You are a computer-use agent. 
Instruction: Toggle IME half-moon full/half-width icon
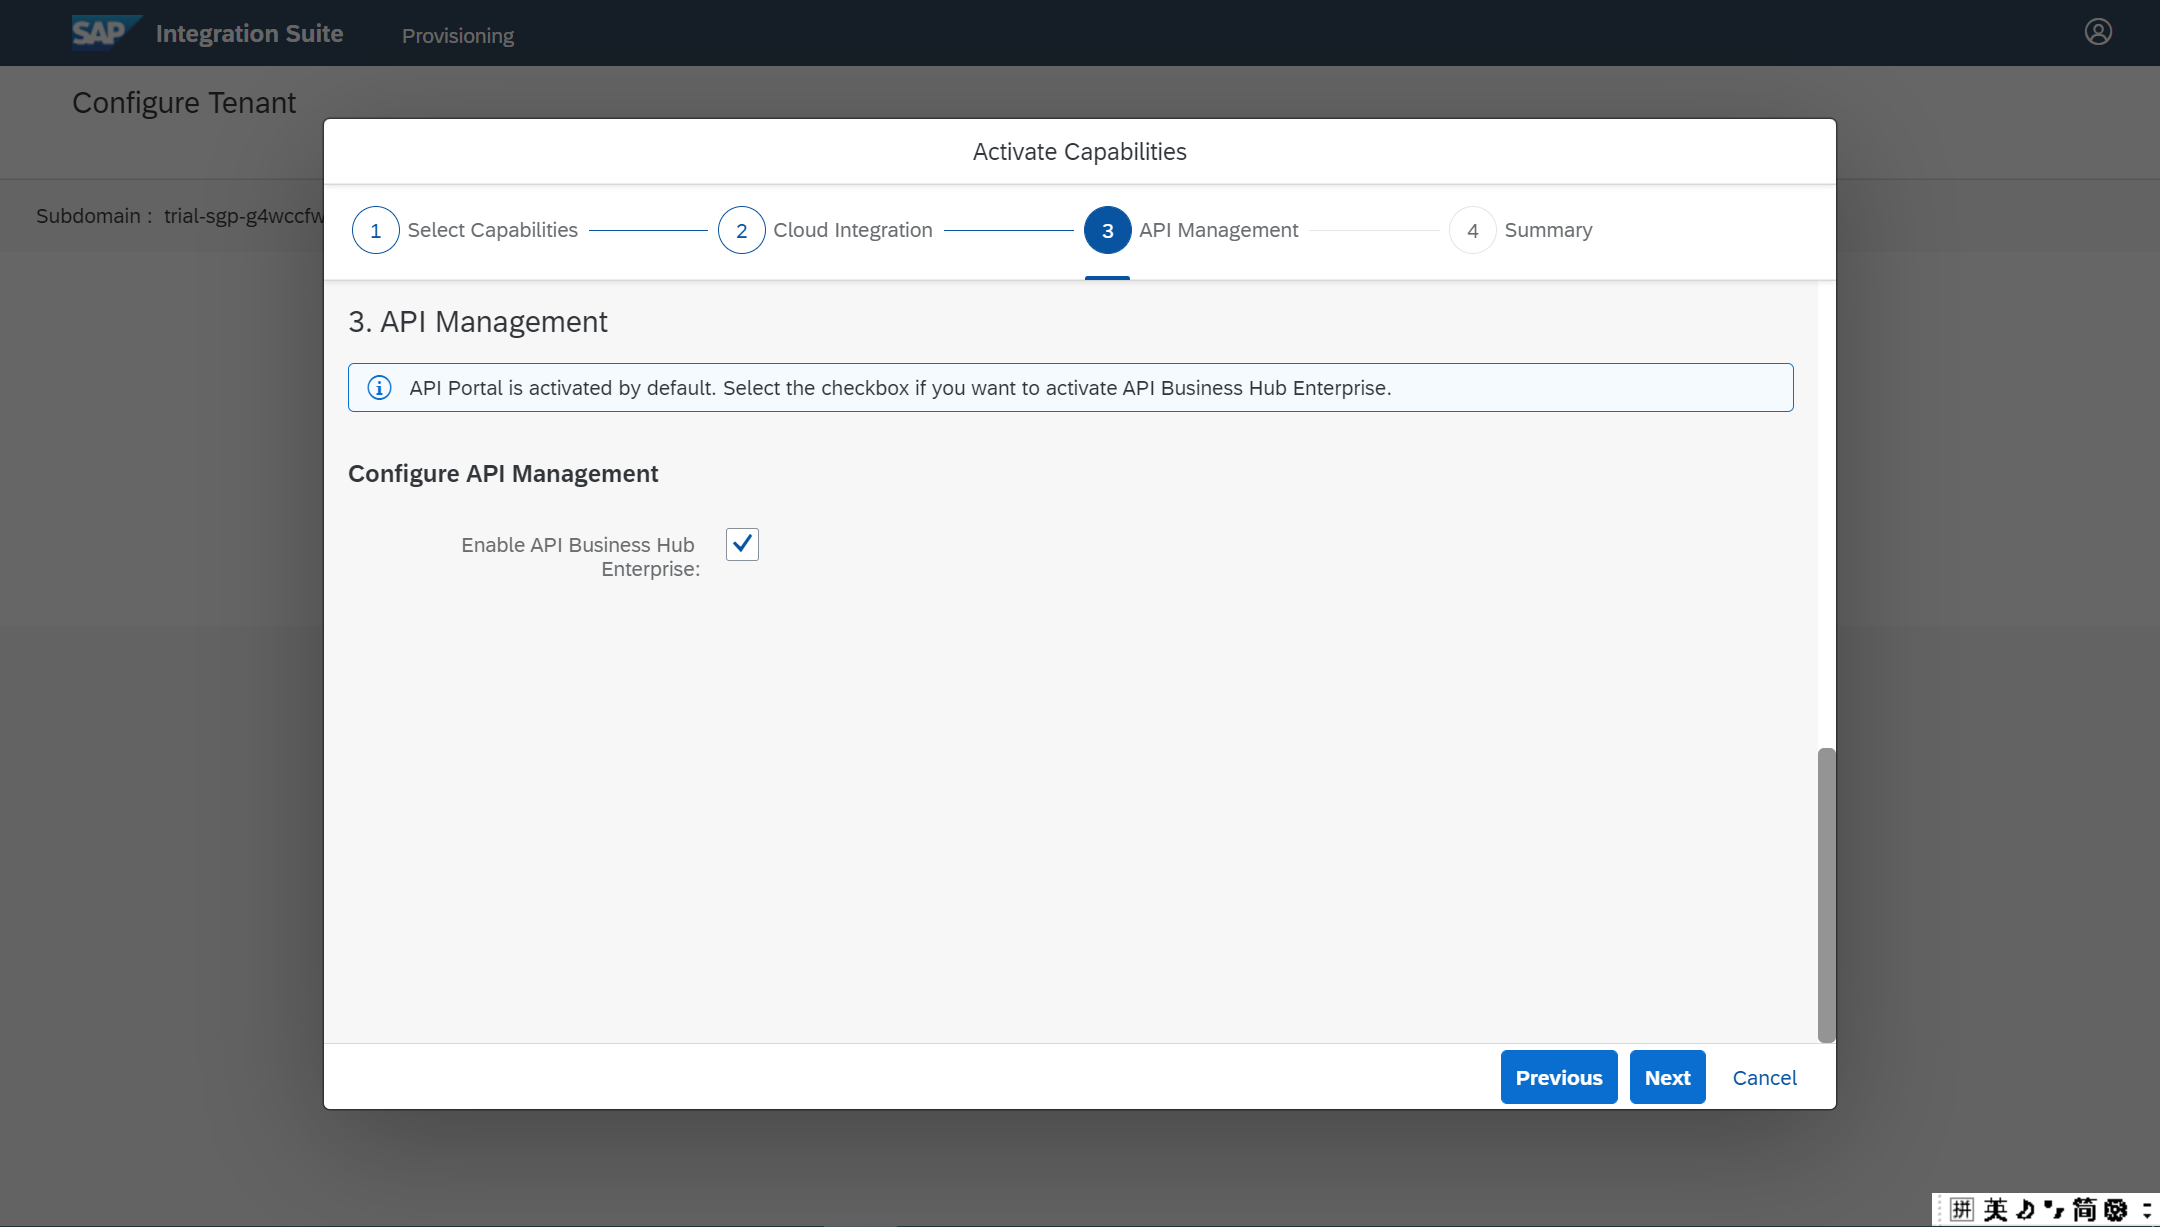click(2025, 1210)
